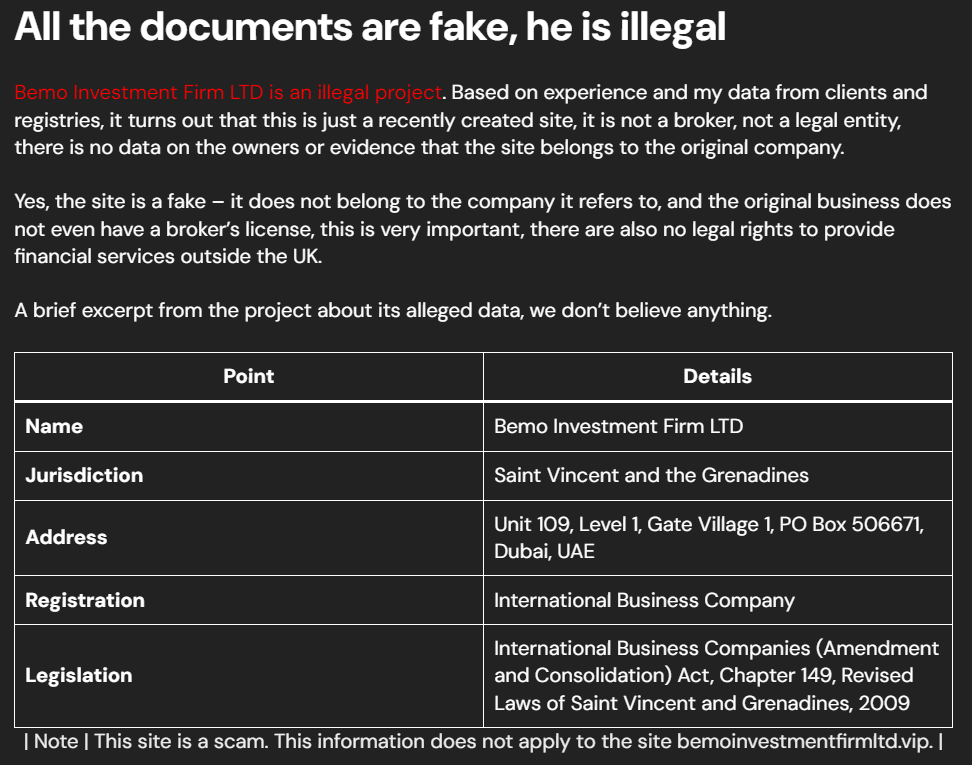The image size is (972, 765).
Task: Click the bemoinvestmentfirmltd.vip text in note
Action: pyautogui.click(x=805, y=741)
